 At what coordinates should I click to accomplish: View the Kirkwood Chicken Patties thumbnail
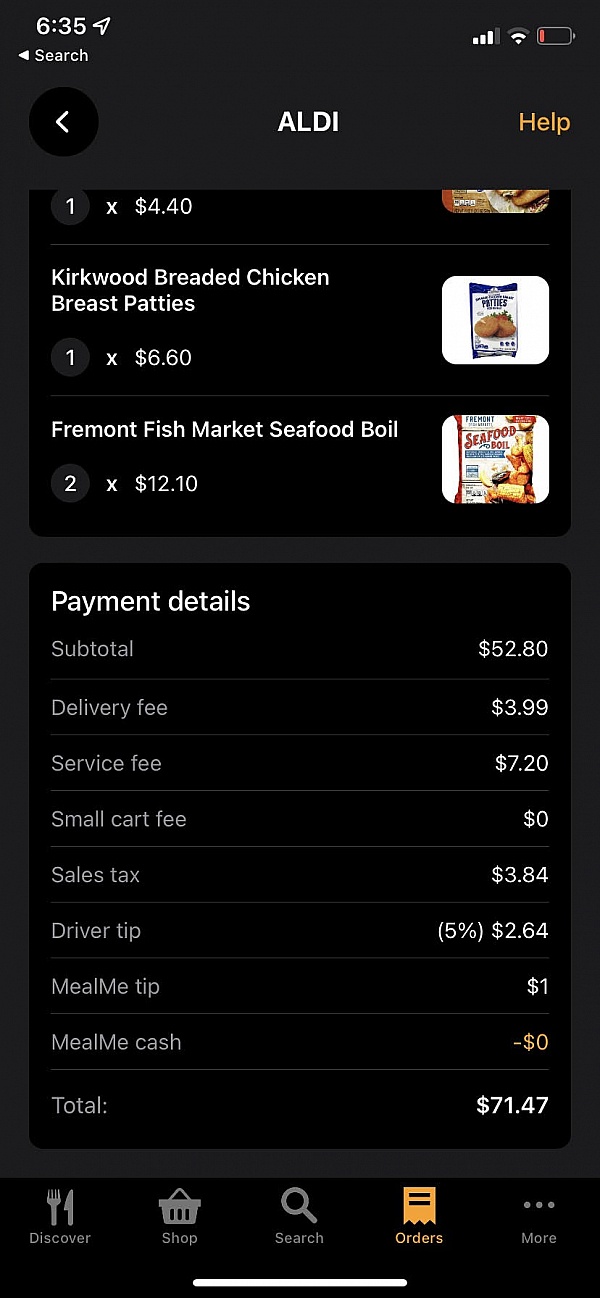495,320
